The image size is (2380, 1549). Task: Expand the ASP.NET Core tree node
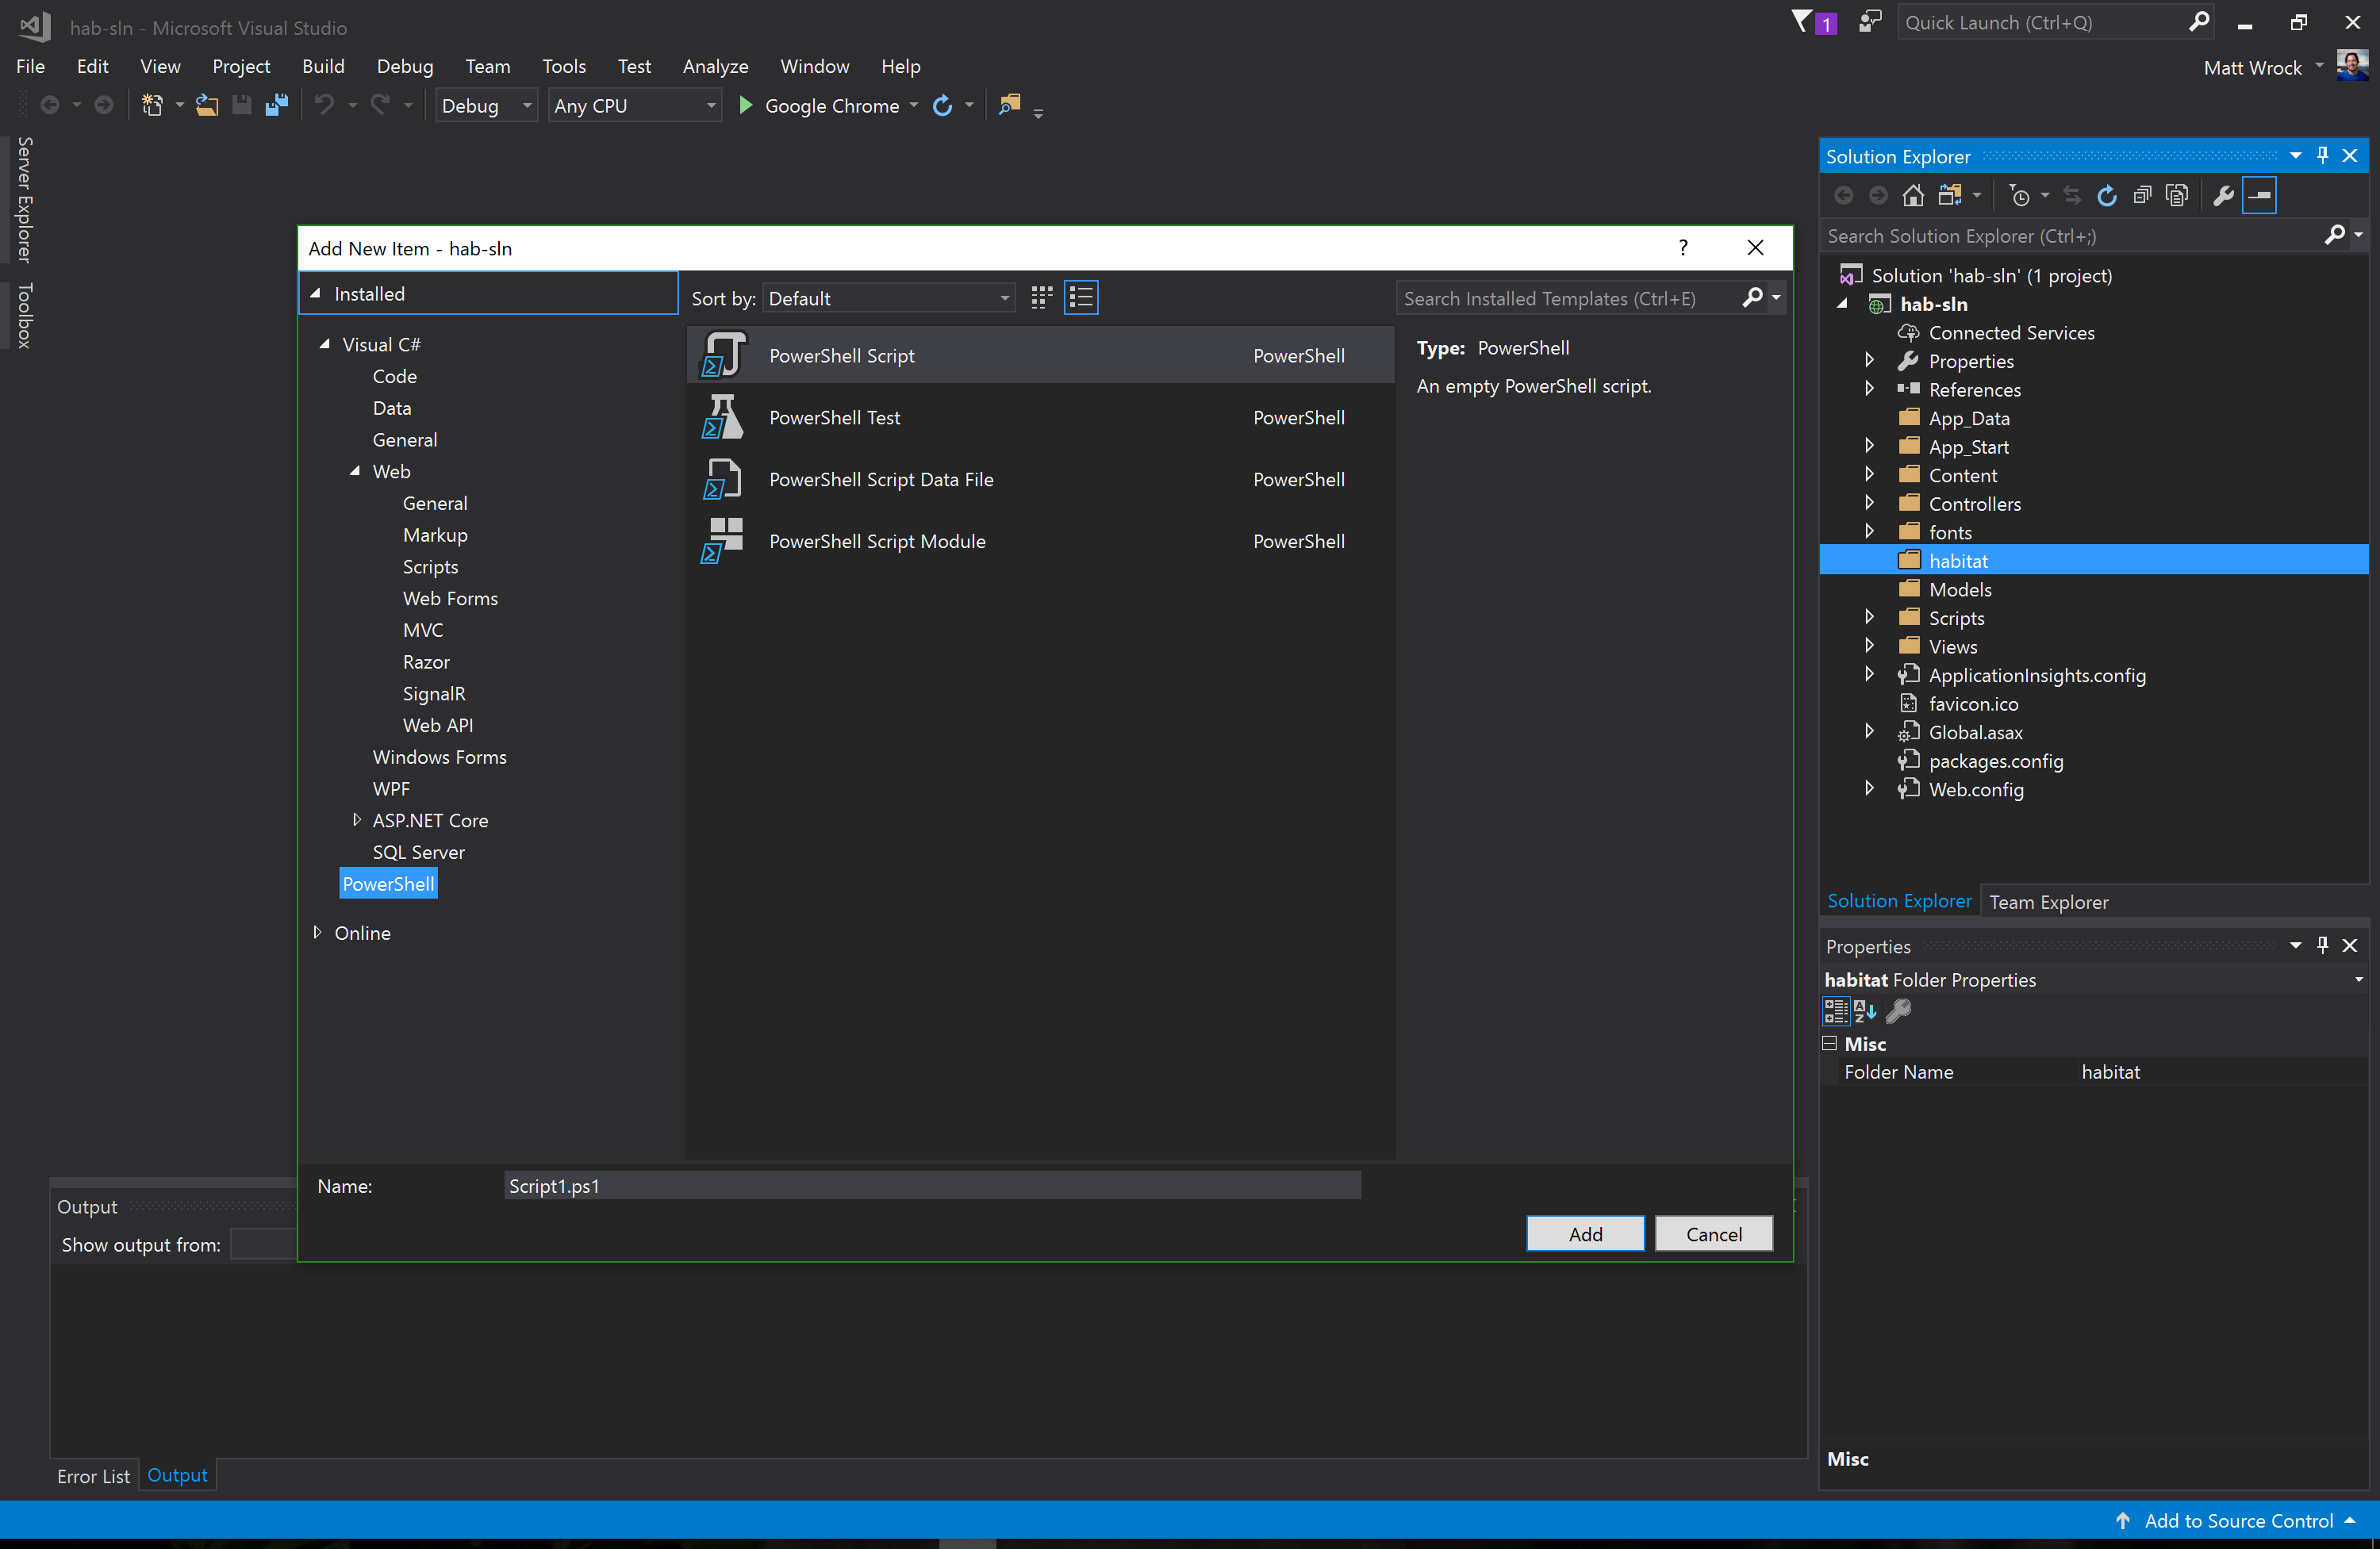[x=357, y=820]
